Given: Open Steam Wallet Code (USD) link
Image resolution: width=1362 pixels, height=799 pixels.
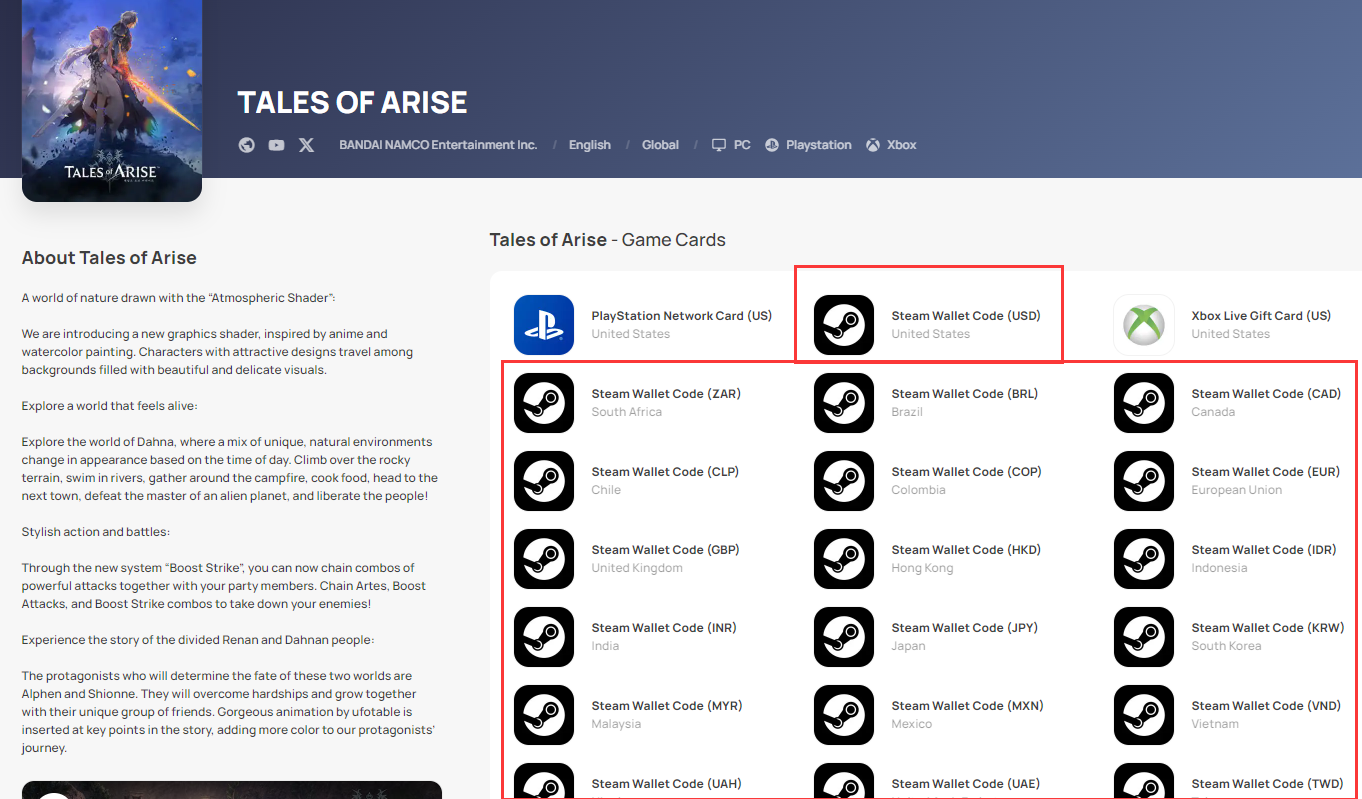Looking at the screenshot, I should point(966,316).
